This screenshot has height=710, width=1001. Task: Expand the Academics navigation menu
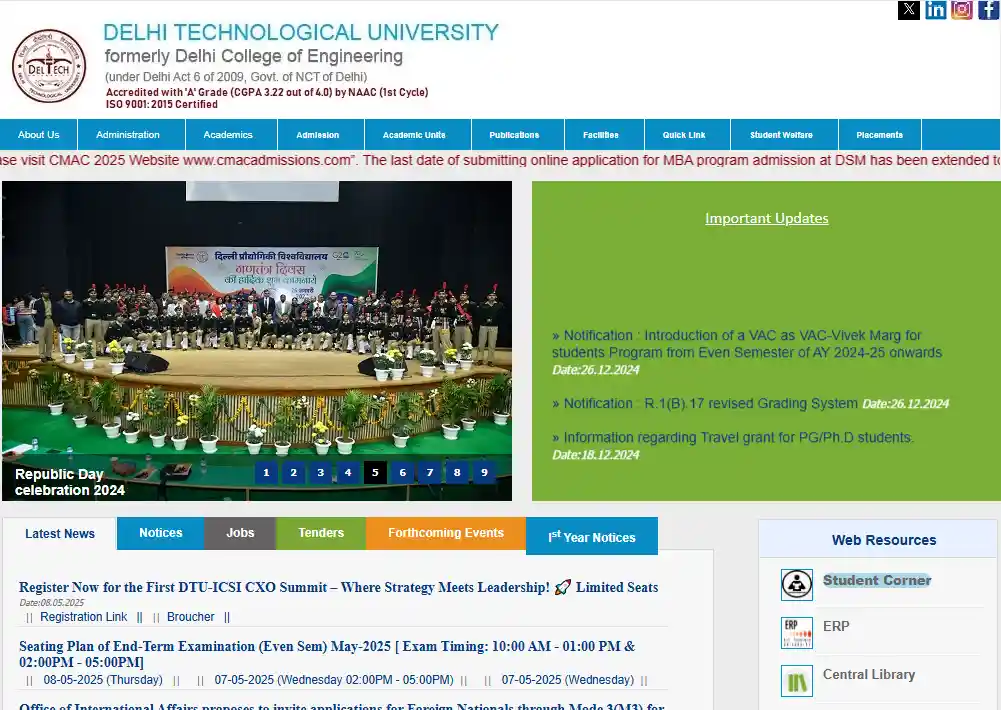(x=228, y=135)
